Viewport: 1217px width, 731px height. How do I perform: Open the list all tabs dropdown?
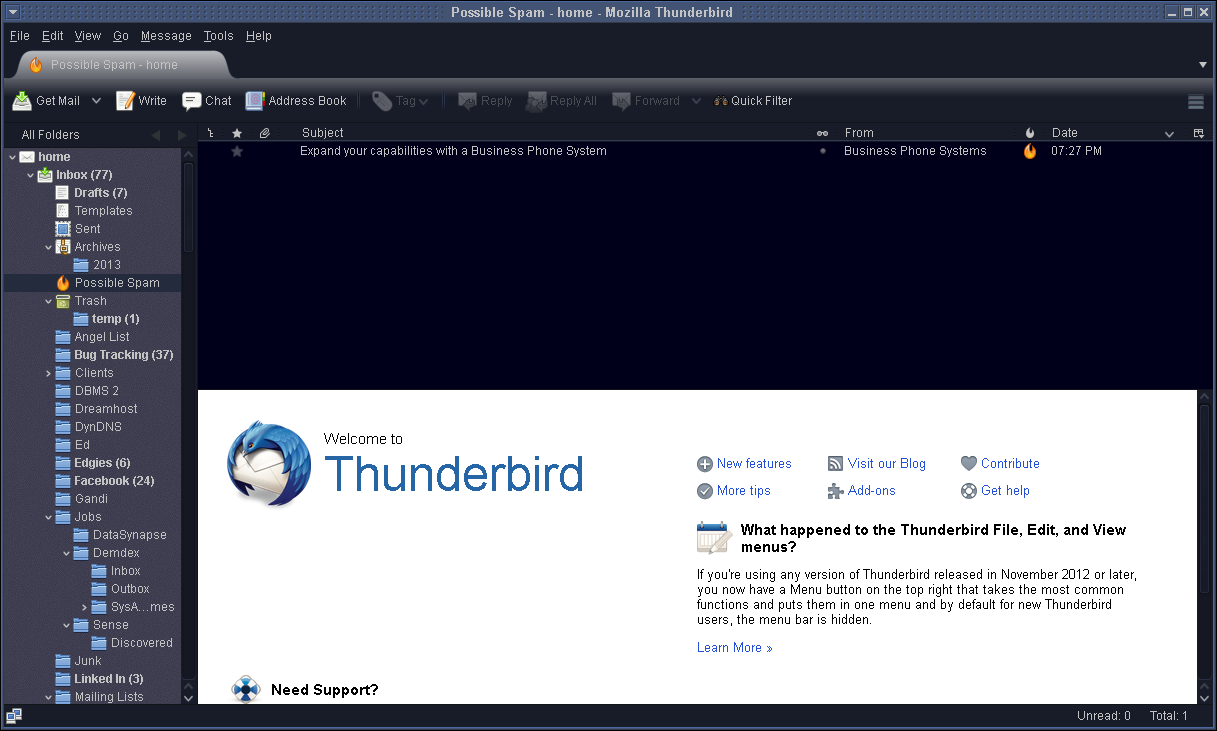(x=1203, y=65)
